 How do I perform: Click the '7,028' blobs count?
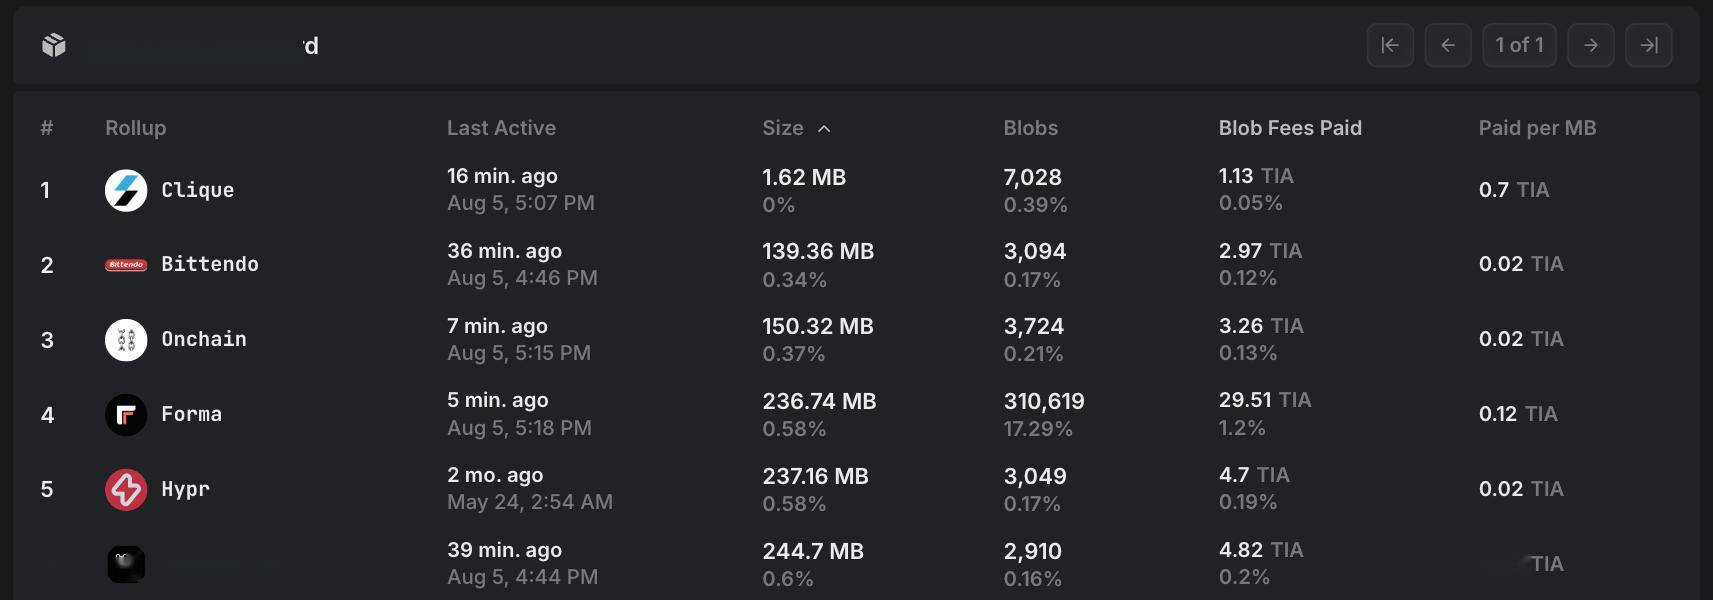point(1033,177)
